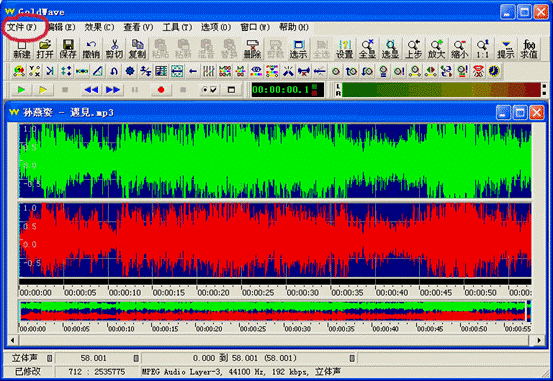Open the 帮助(H) menu
553x381 pixels.
tap(293, 27)
